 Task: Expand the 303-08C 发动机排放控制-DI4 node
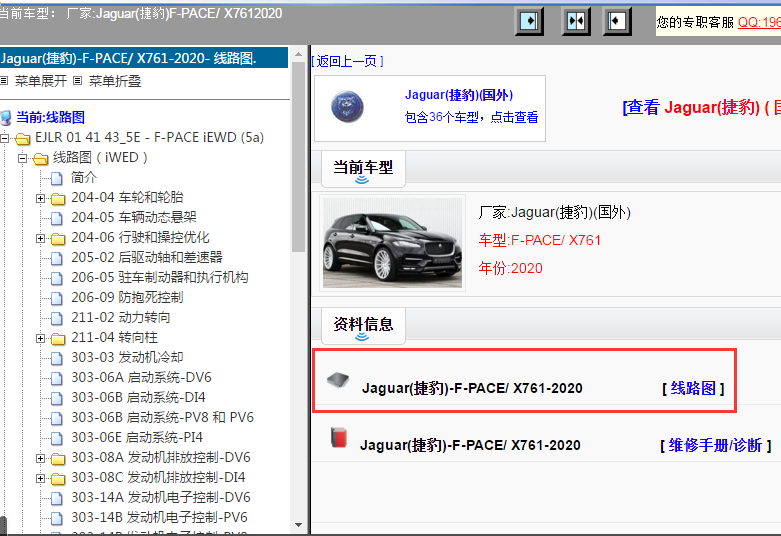coord(40,478)
